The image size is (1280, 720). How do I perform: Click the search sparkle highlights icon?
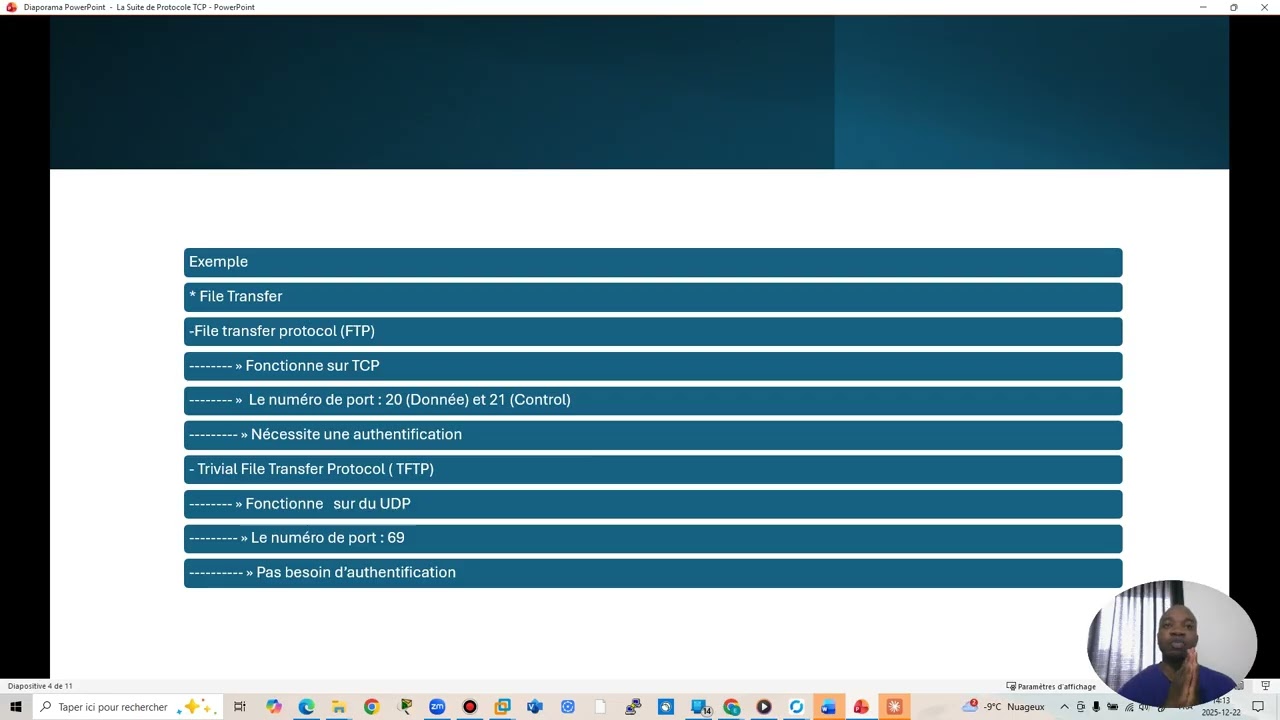point(196,707)
